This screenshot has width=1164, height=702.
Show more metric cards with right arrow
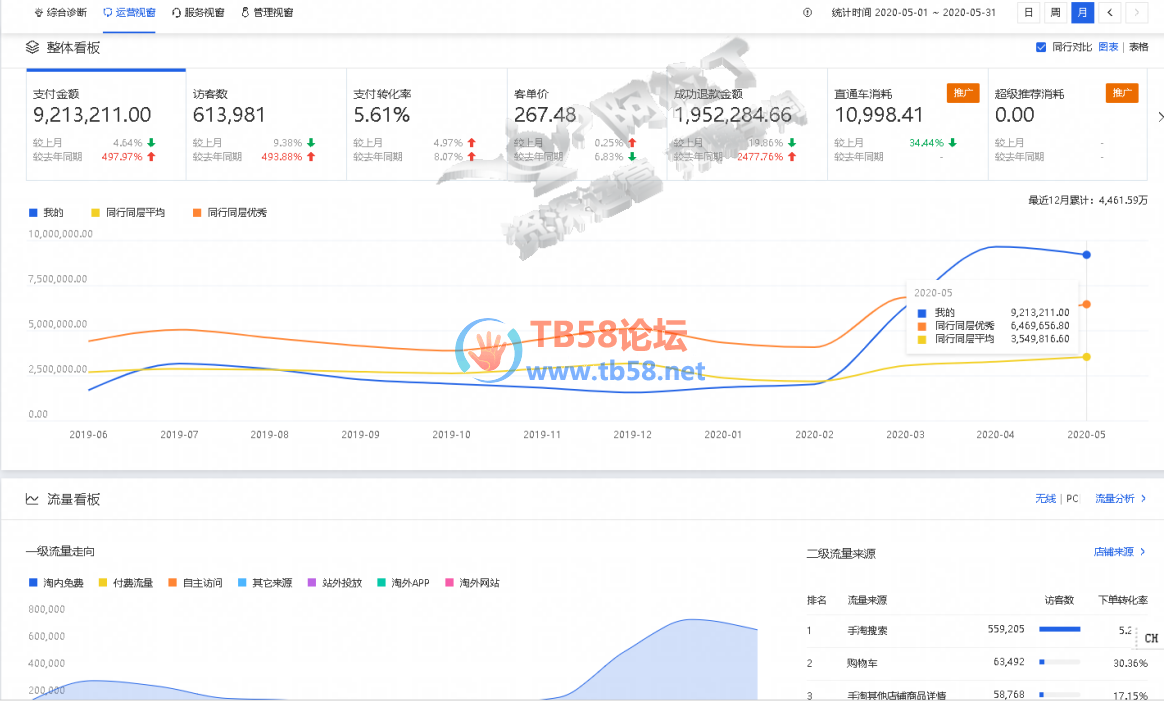click(1160, 117)
